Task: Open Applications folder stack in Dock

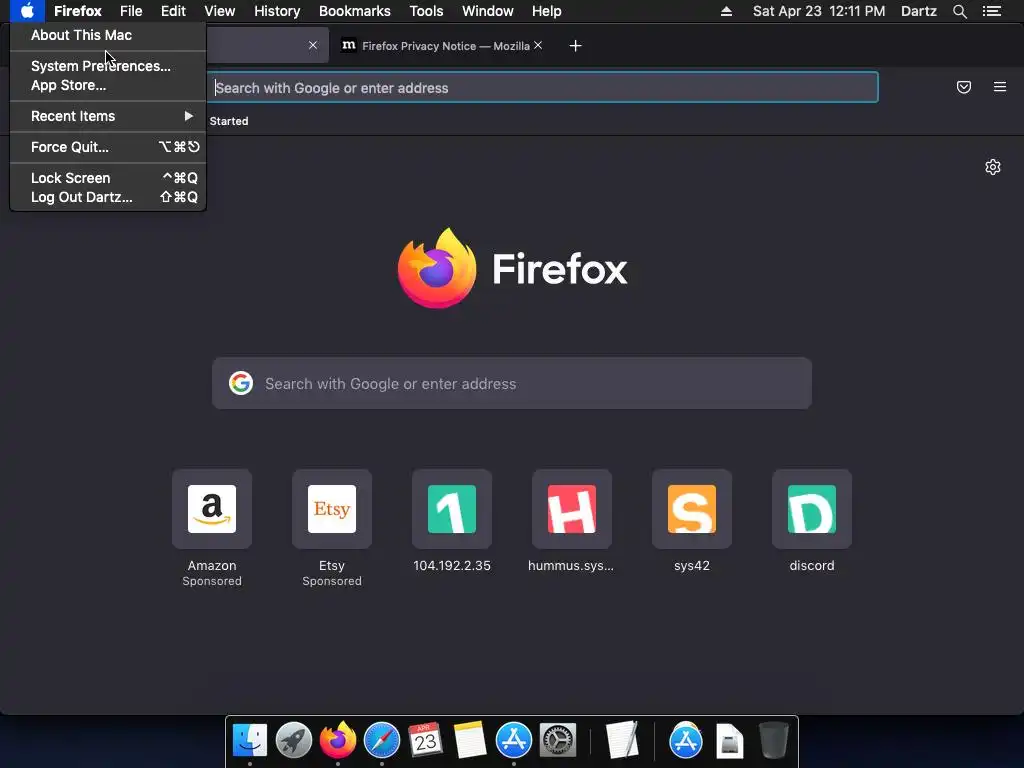Action: [686, 741]
